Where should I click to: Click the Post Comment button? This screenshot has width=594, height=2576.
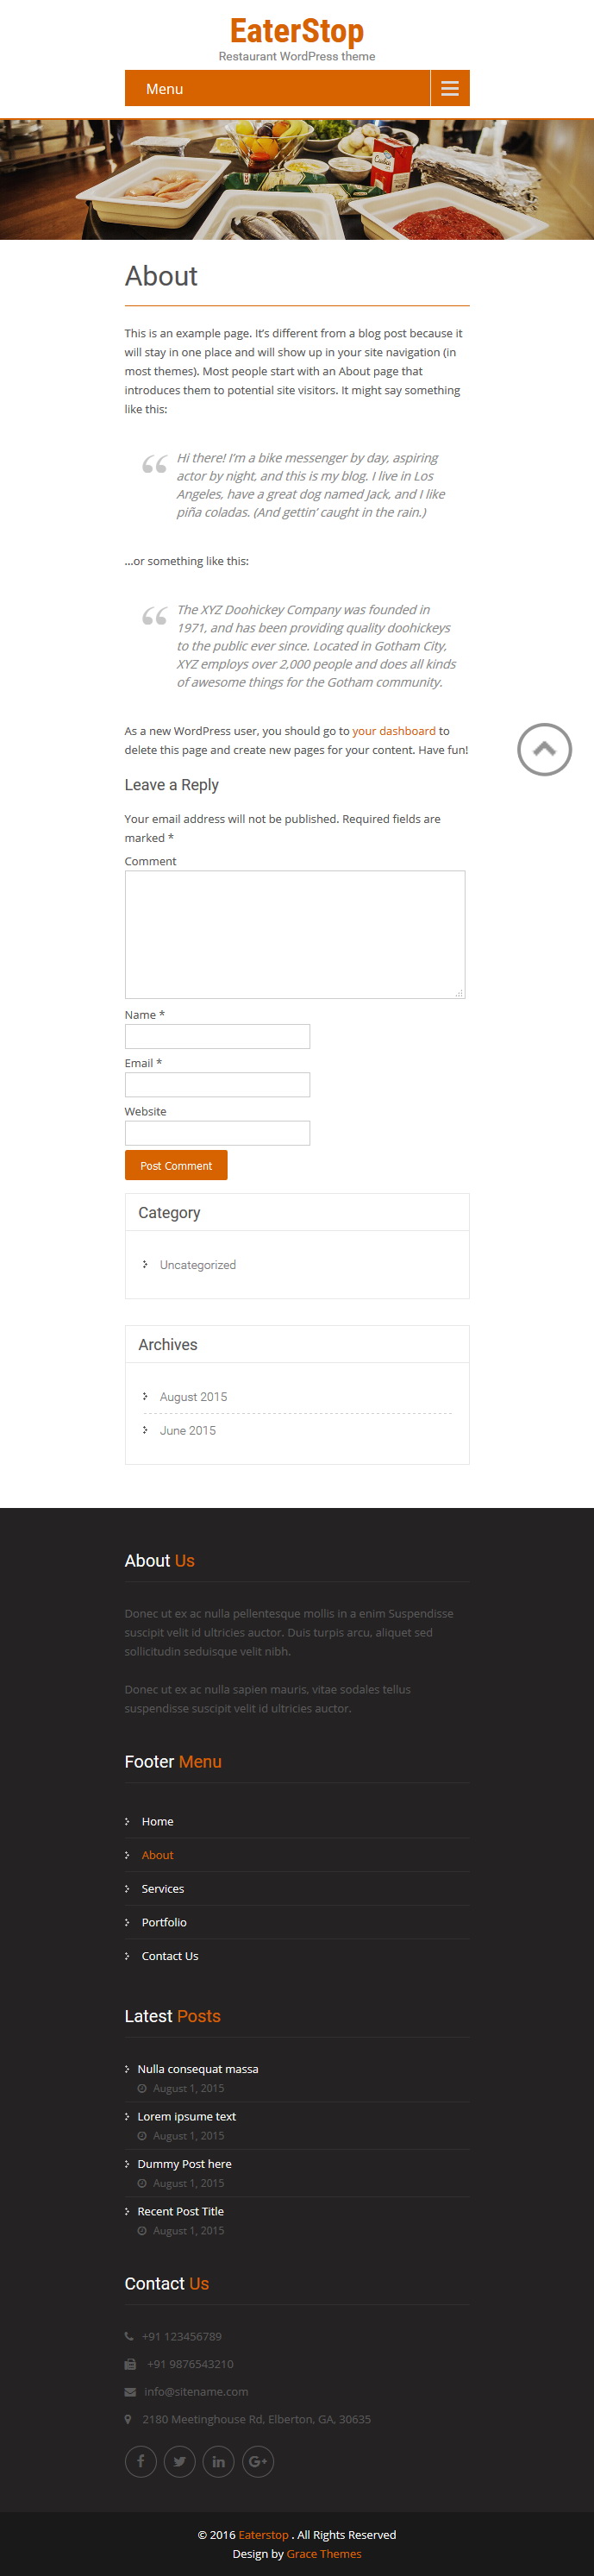176,1165
